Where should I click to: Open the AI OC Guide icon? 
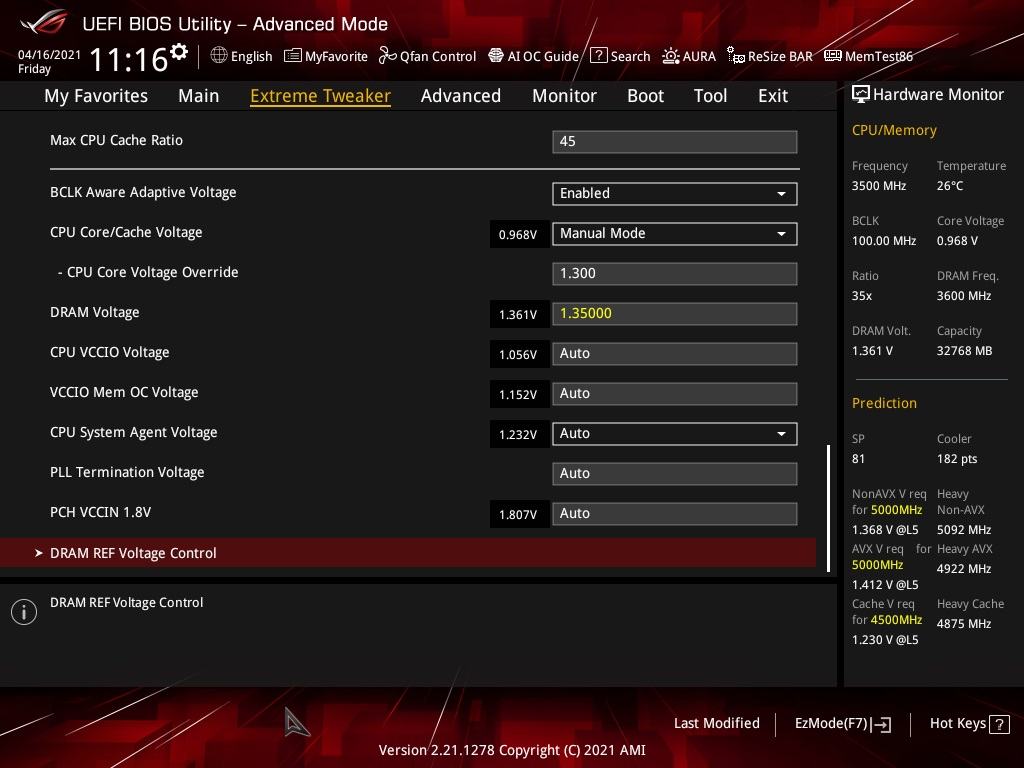tap(496, 56)
